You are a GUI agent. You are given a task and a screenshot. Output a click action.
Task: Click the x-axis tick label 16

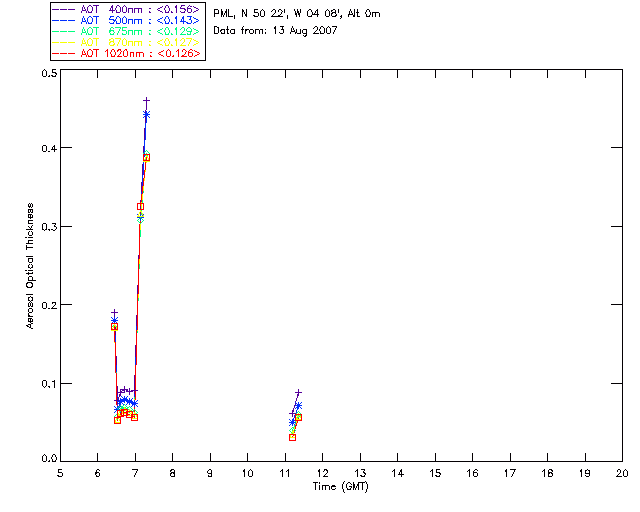(x=472, y=474)
